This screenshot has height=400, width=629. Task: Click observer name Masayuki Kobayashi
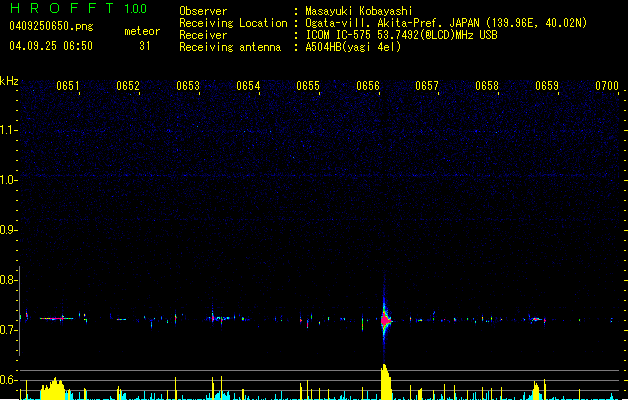point(359,11)
